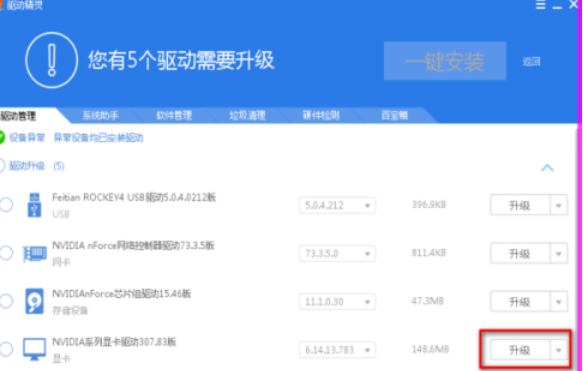Click the monitor icon for NVIDIA display driver

[x=35, y=349]
